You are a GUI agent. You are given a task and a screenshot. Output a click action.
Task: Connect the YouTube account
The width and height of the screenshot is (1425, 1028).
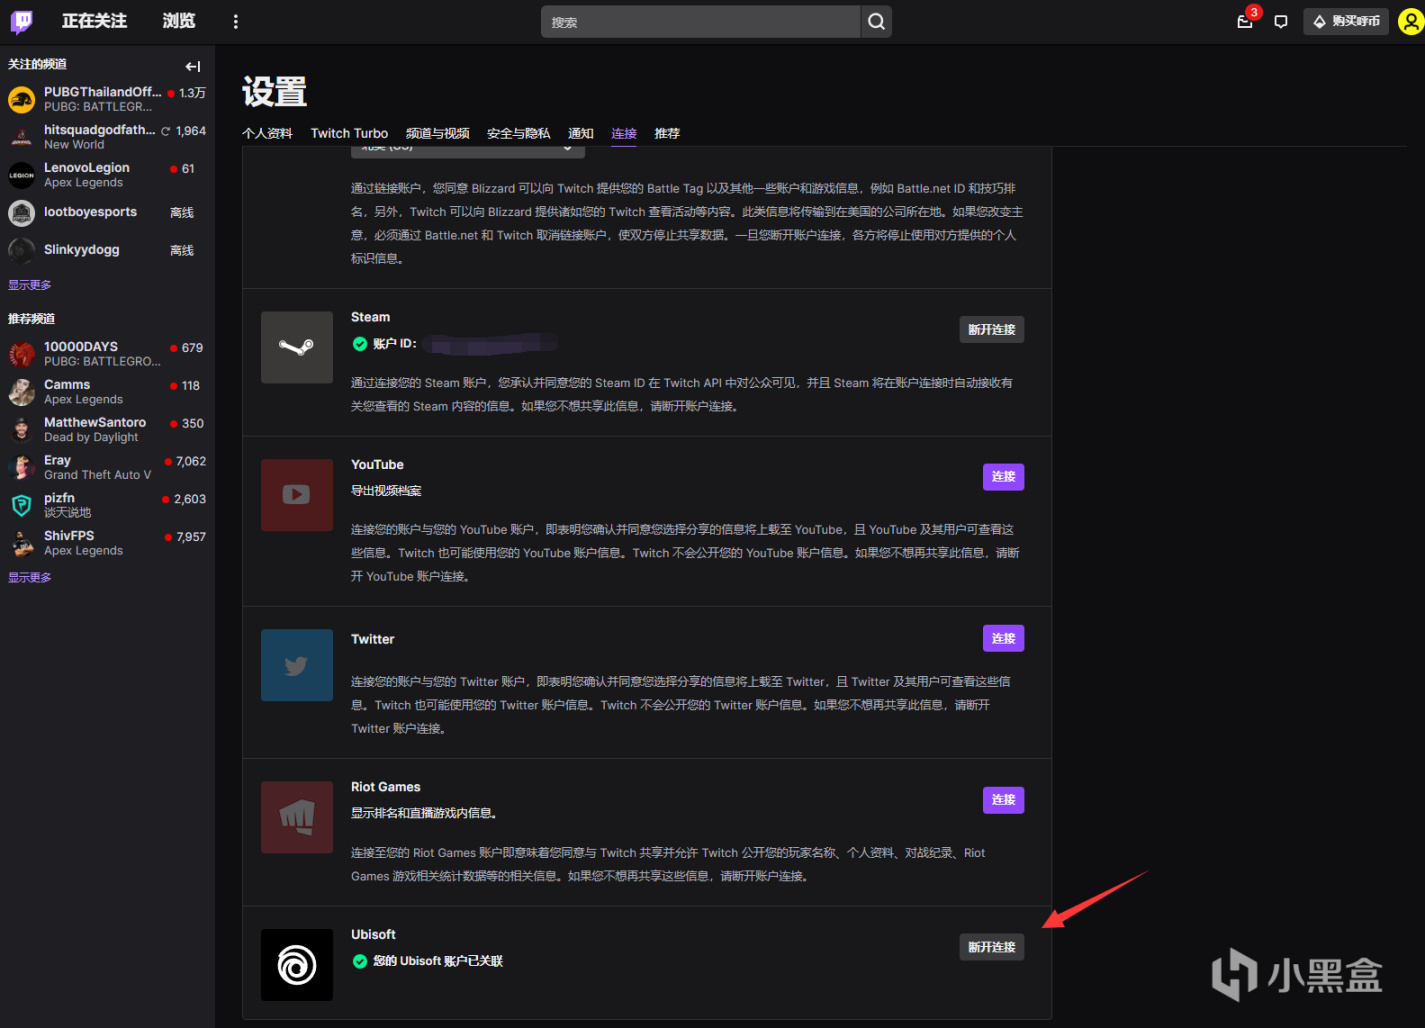tap(1003, 477)
